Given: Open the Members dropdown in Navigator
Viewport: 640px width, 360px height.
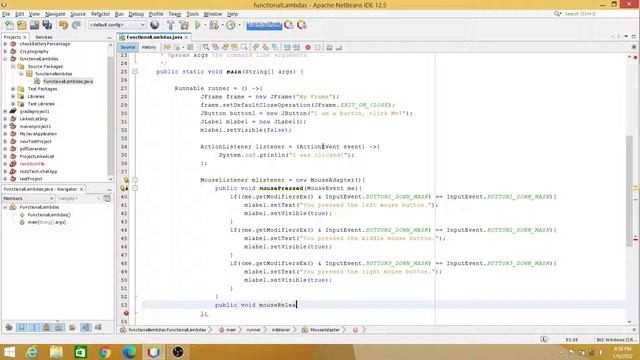Looking at the screenshot, I should (28, 198).
